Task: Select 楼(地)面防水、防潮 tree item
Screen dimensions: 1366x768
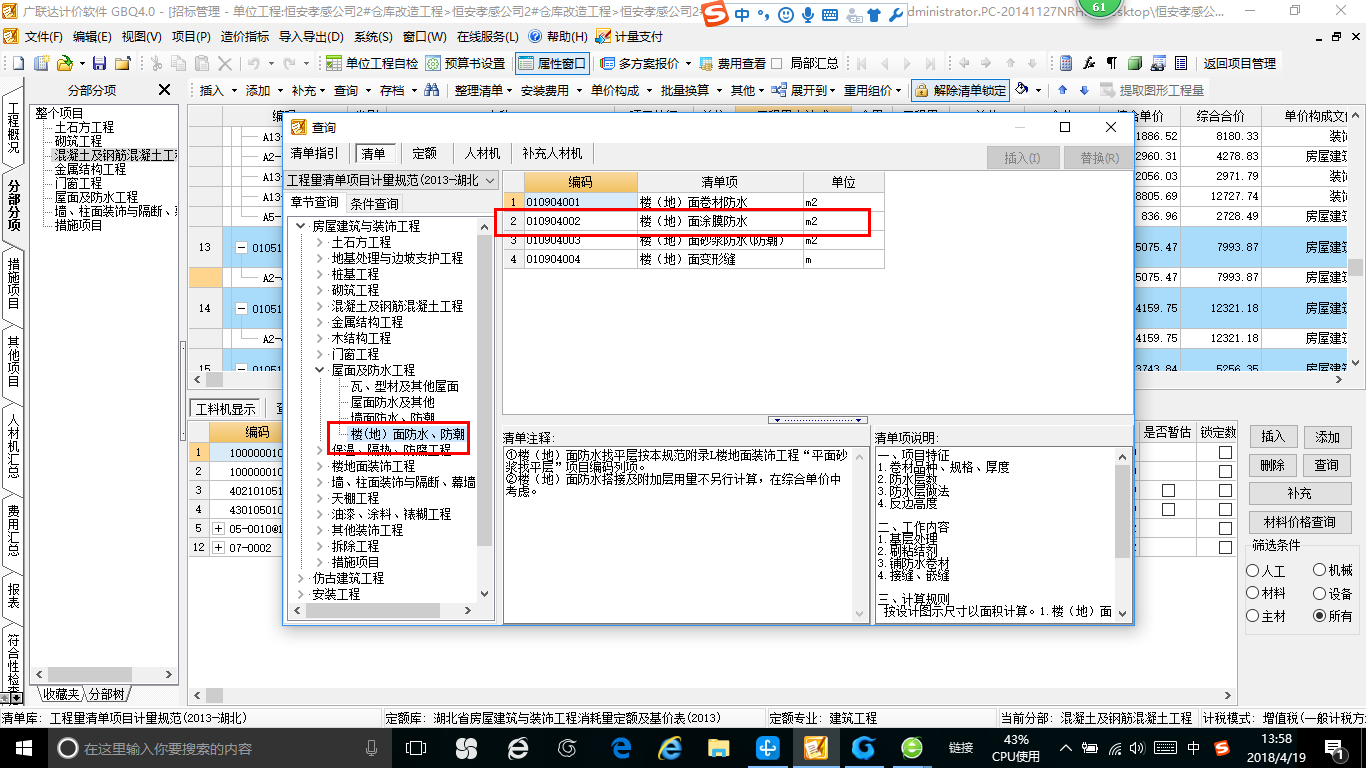Action: (x=407, y=434)
